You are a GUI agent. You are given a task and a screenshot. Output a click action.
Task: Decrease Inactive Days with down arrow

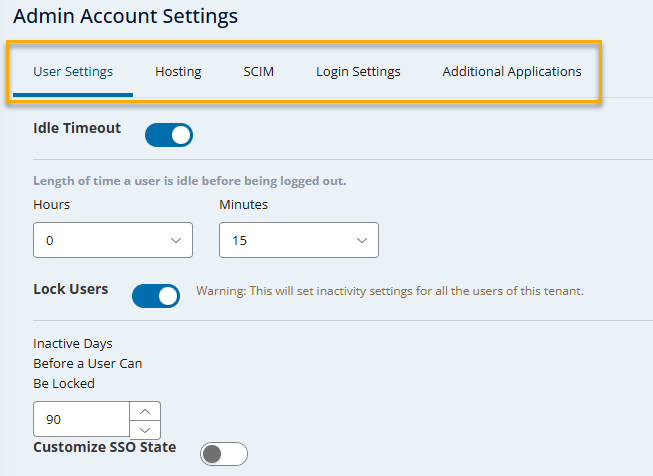pyautogui.click(x=145, y=429)
